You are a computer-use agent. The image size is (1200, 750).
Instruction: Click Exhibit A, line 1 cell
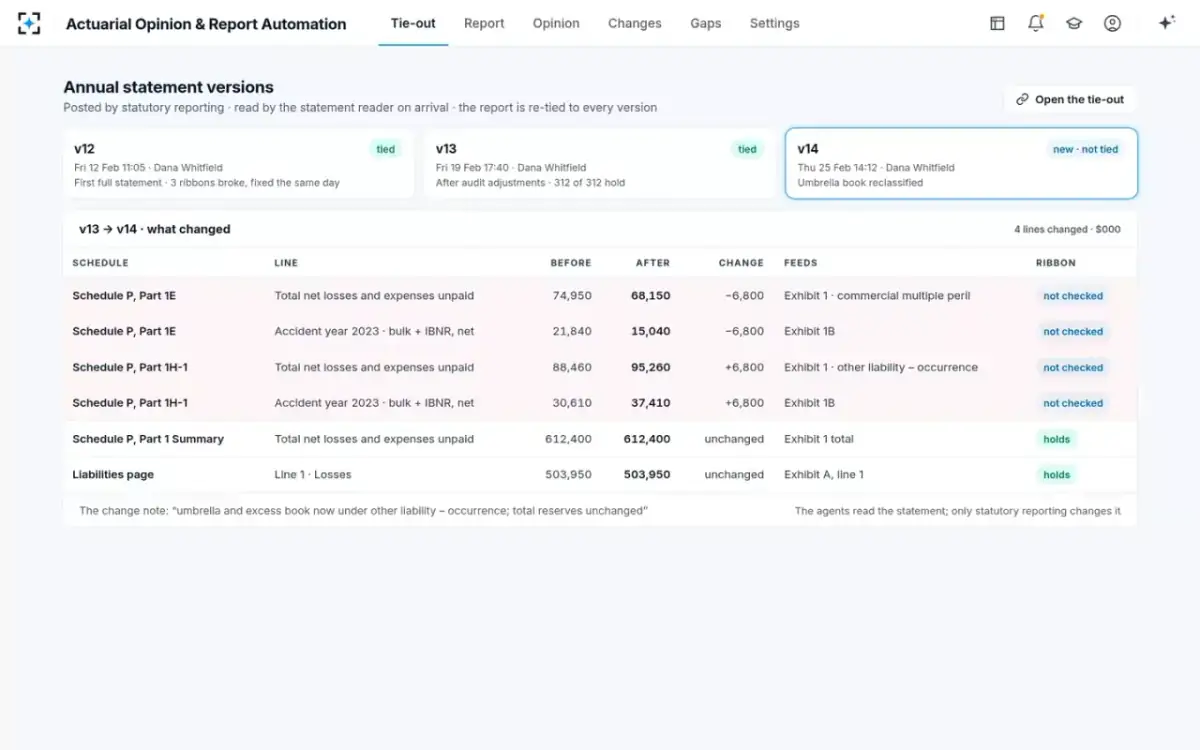point(824,475)
